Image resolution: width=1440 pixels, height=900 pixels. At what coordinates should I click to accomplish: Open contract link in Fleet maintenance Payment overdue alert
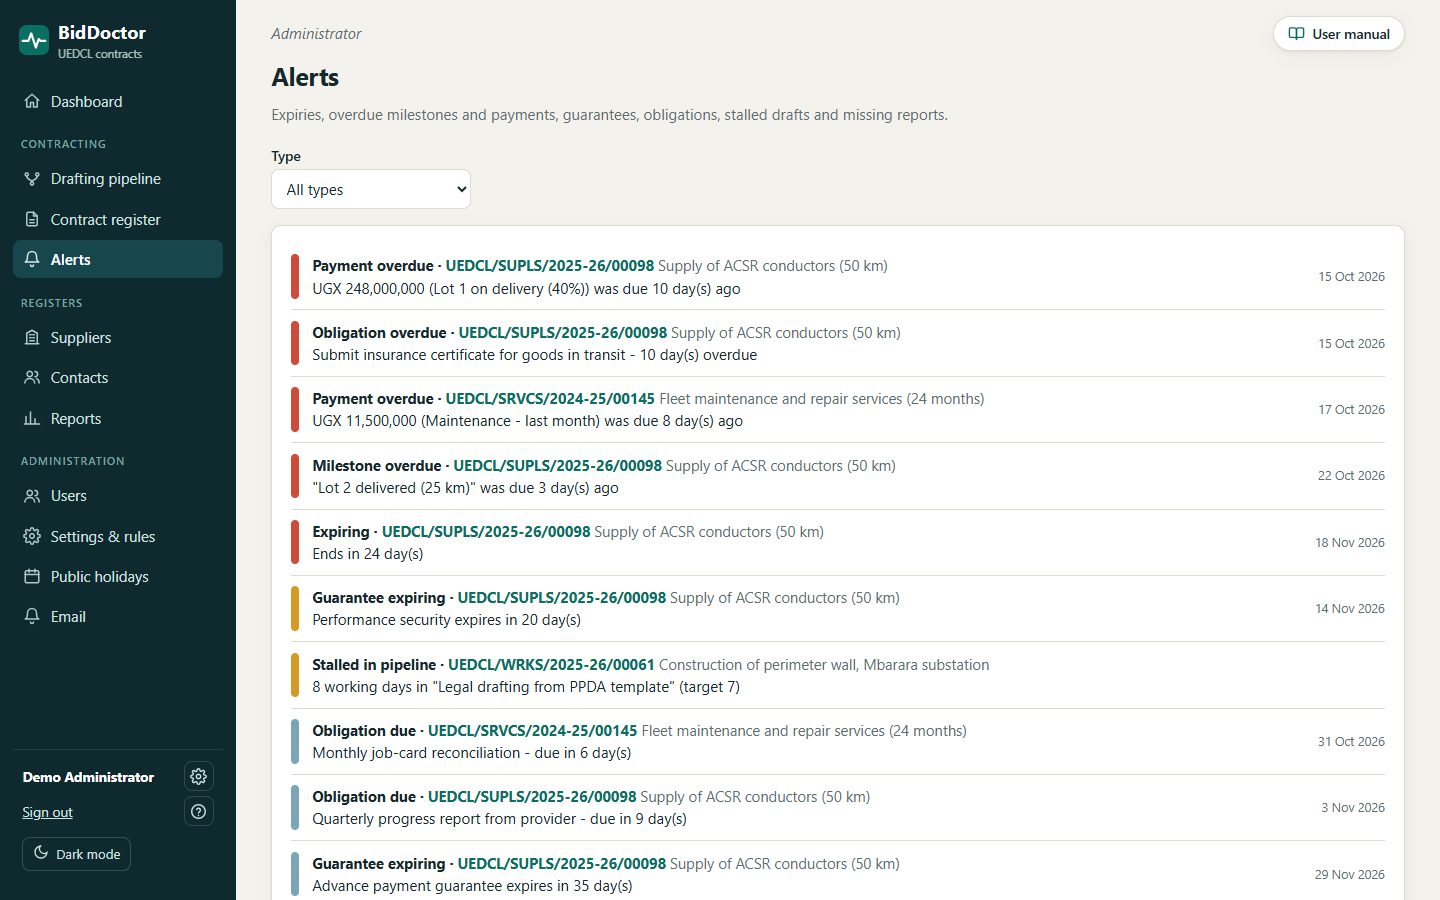(550, 398)
